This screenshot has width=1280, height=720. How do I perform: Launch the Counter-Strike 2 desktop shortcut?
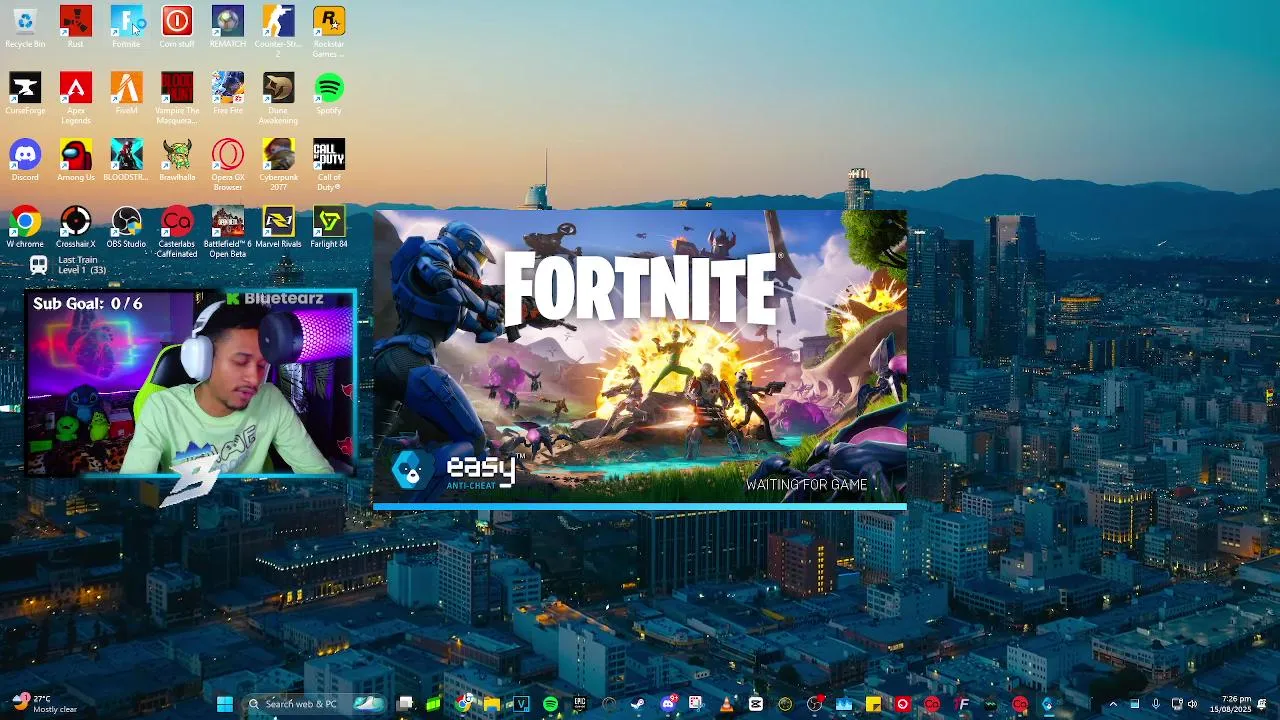278,31
